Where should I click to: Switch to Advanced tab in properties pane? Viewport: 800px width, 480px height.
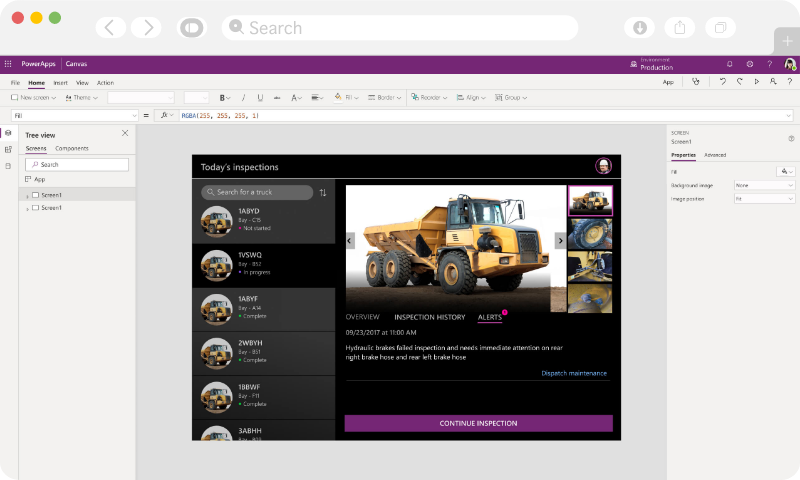coord(715,155)
